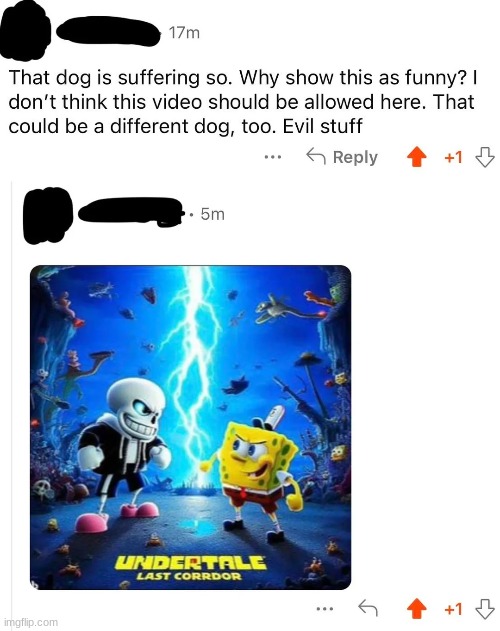Upvote the comment about the suffering dog

417,157
